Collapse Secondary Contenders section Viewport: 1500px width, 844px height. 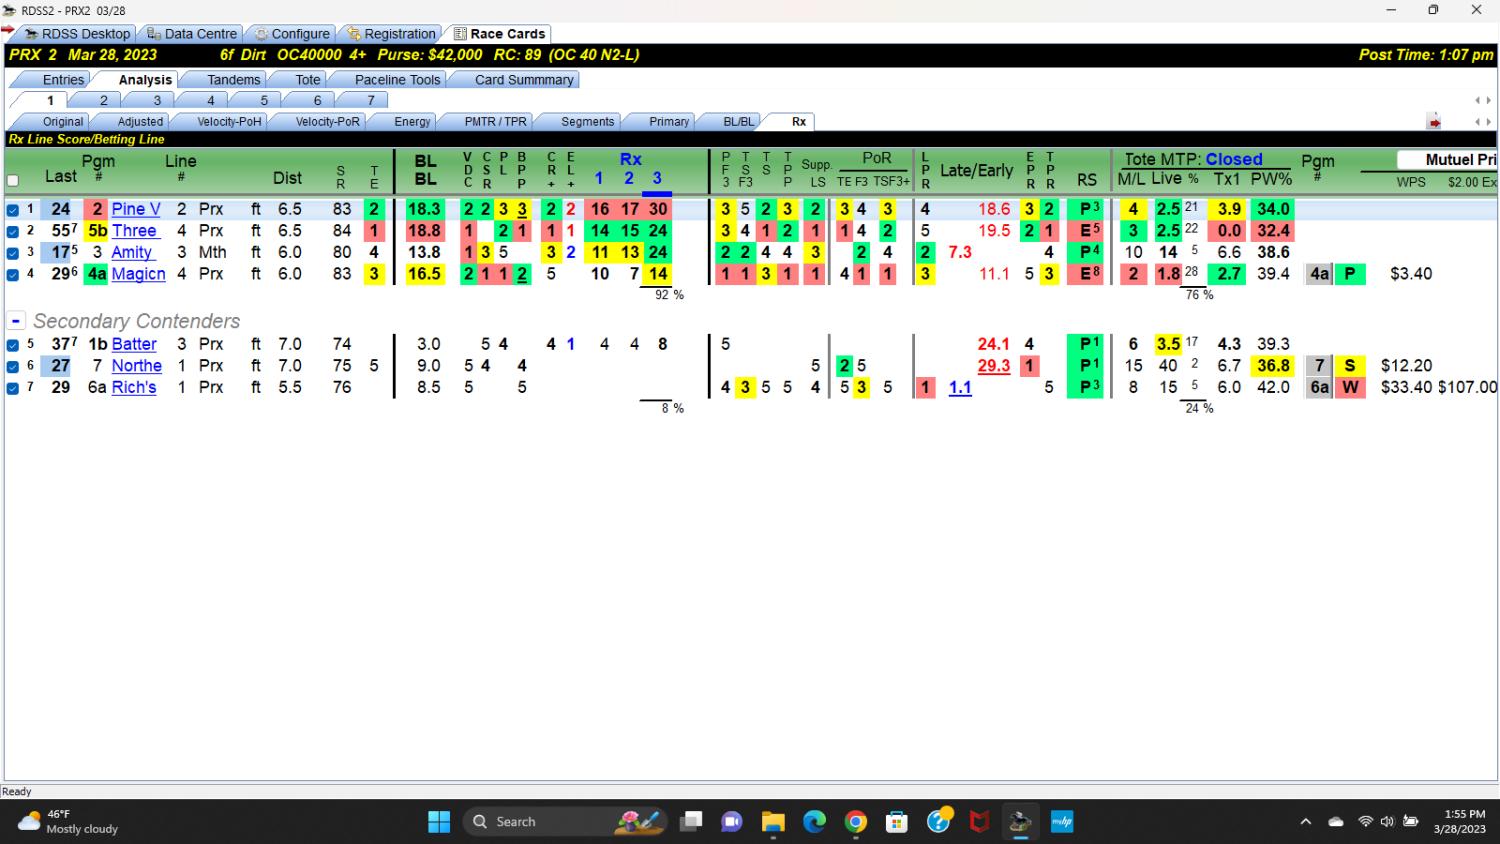(x=16, y=321)
